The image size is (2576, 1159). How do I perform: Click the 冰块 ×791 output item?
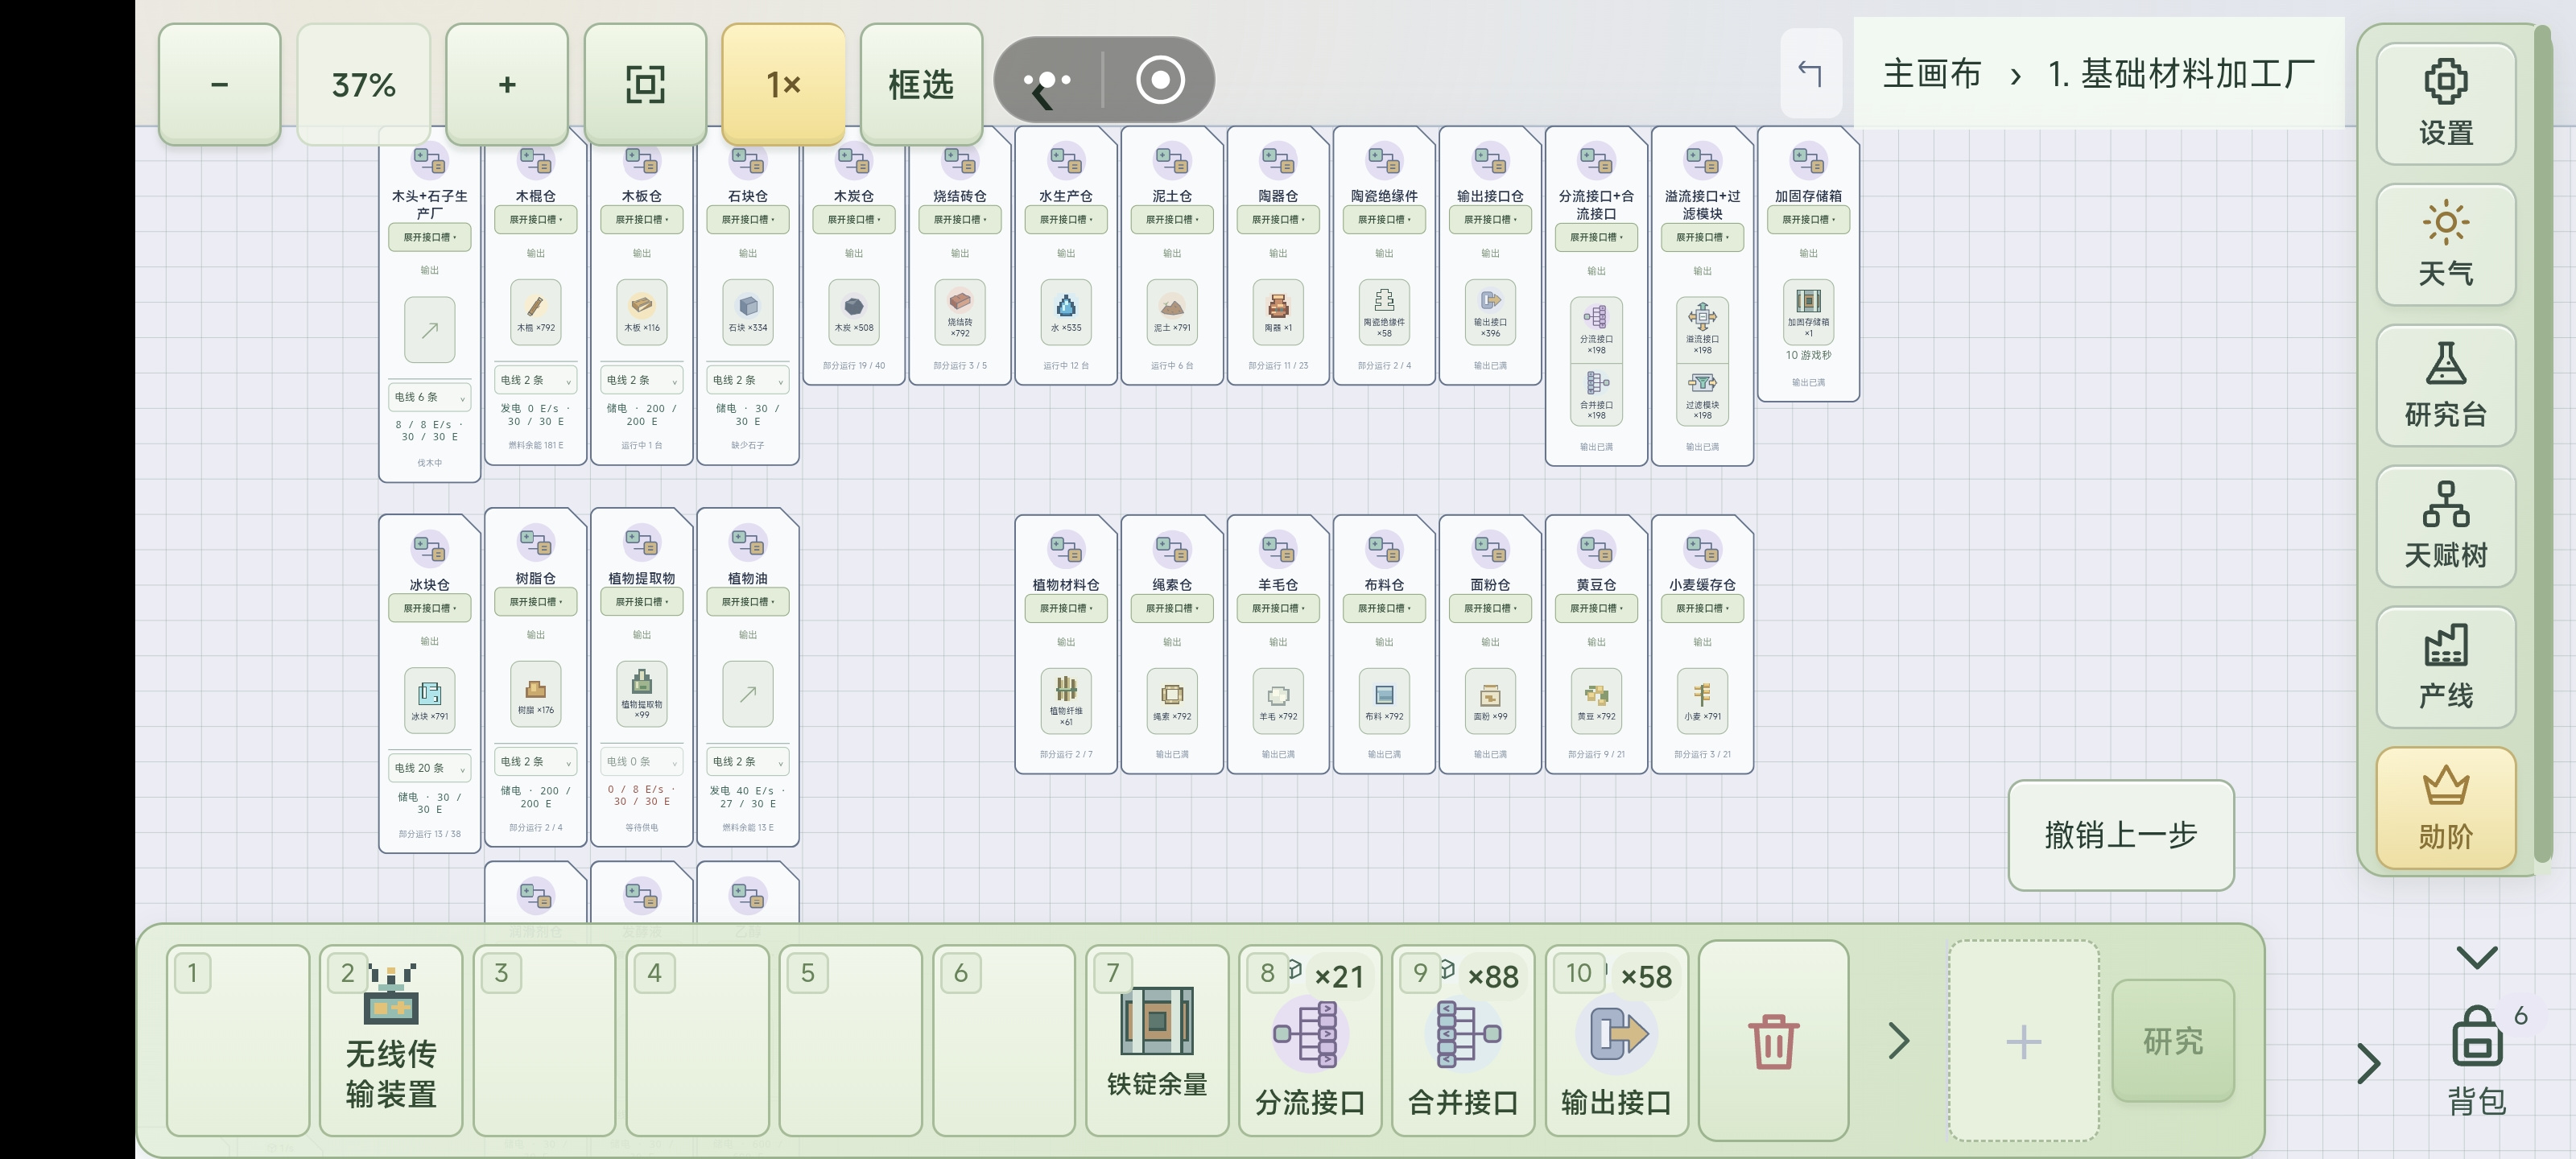point(429,701)
